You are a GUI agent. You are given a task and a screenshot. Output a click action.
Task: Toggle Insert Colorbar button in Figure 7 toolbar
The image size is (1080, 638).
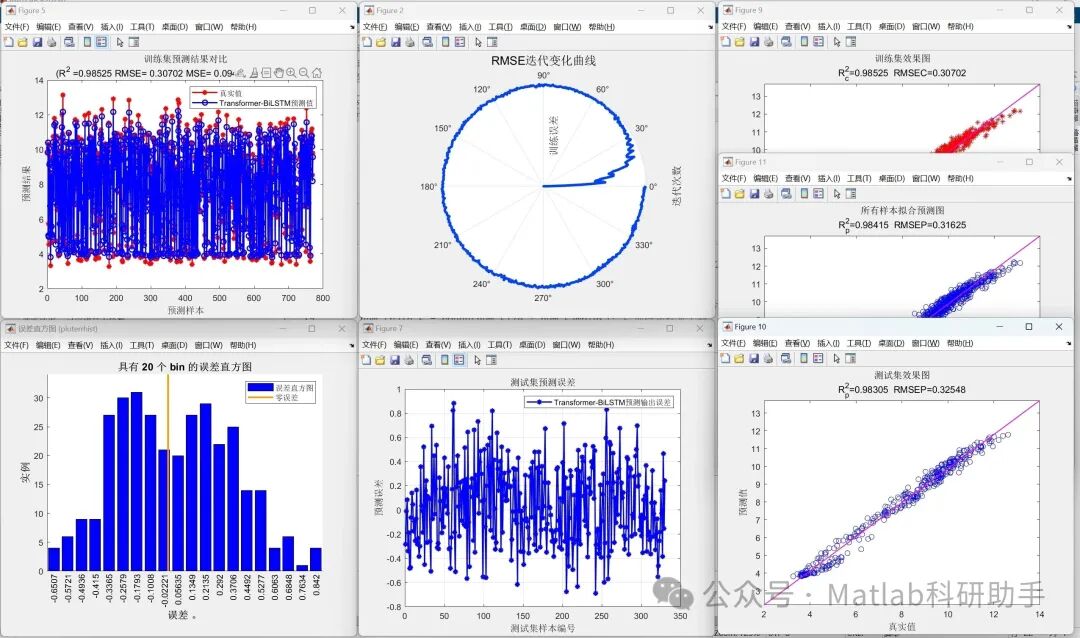tap(445, 360)
